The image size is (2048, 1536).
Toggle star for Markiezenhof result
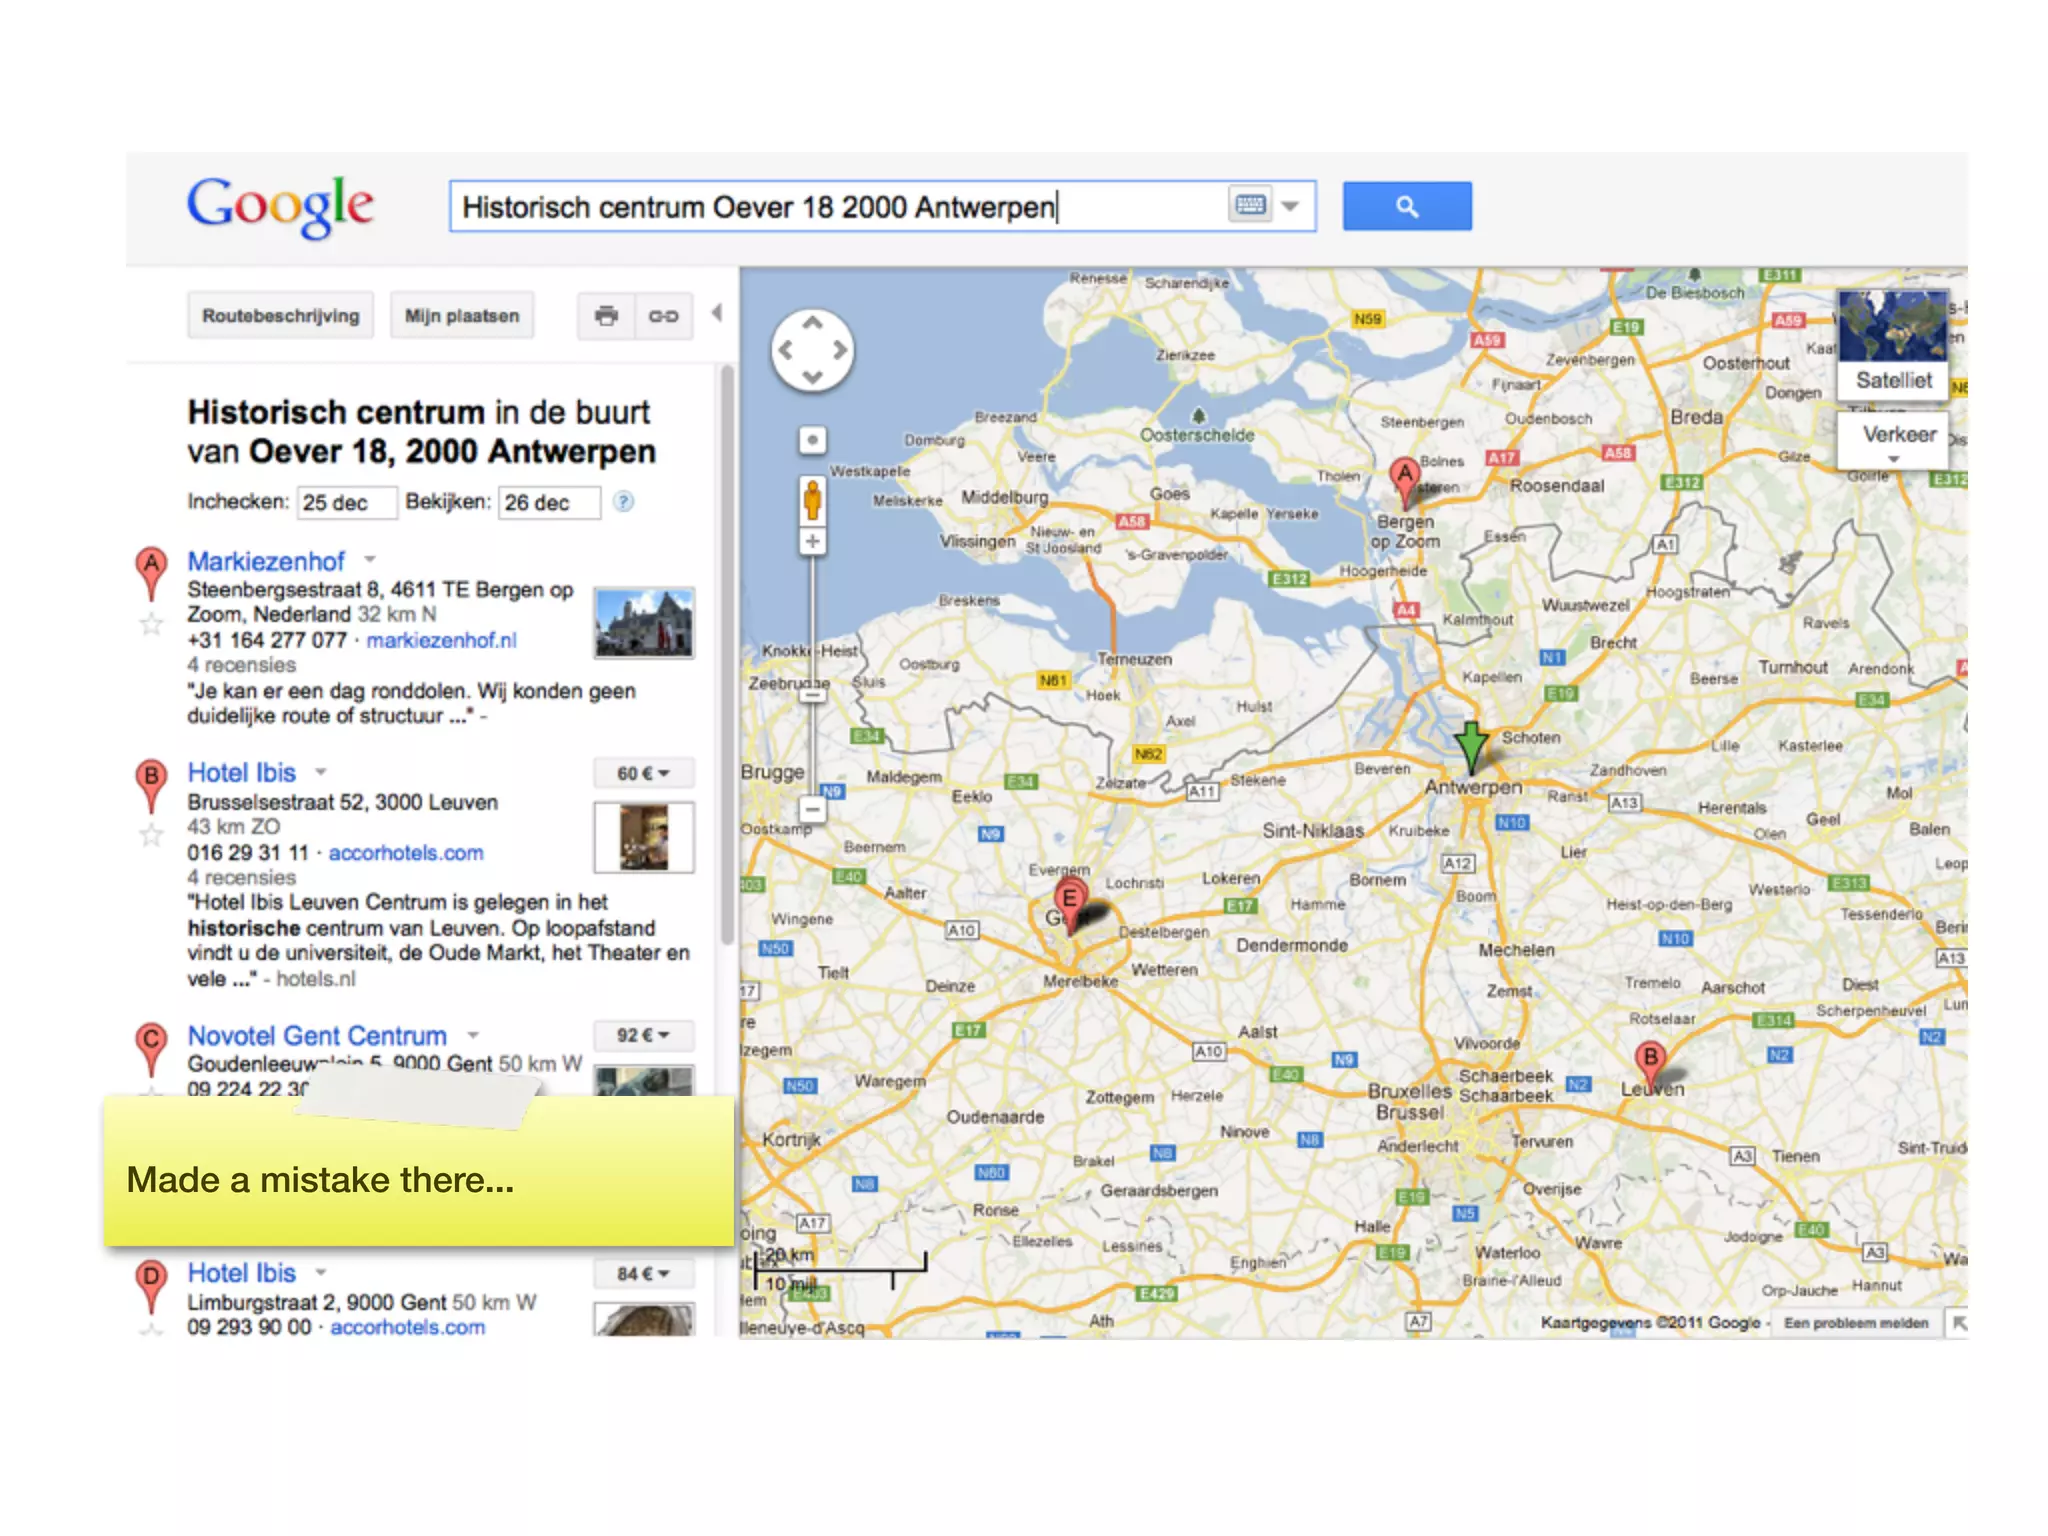pos(151,625)
